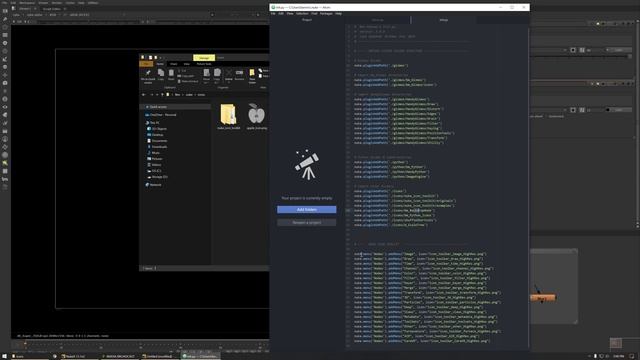Open Transform nodes menu in Nuke toolbar

click(x=5, y=75)
